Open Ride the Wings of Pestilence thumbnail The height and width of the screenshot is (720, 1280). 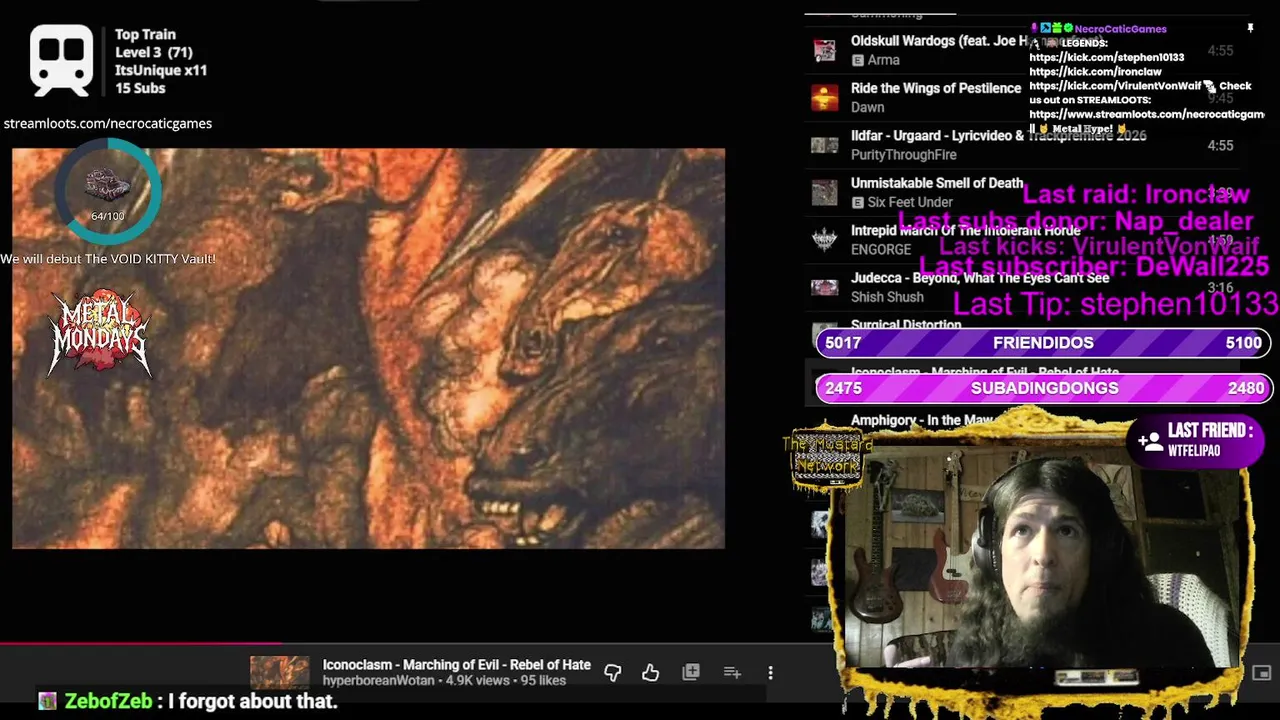824,97
